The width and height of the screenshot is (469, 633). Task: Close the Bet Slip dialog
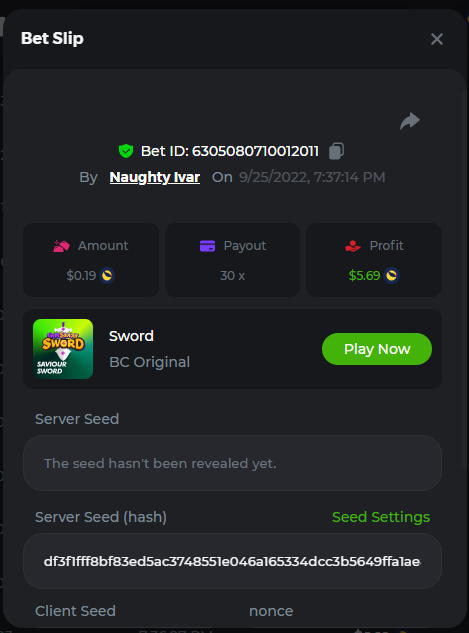(x=437, y=39)
